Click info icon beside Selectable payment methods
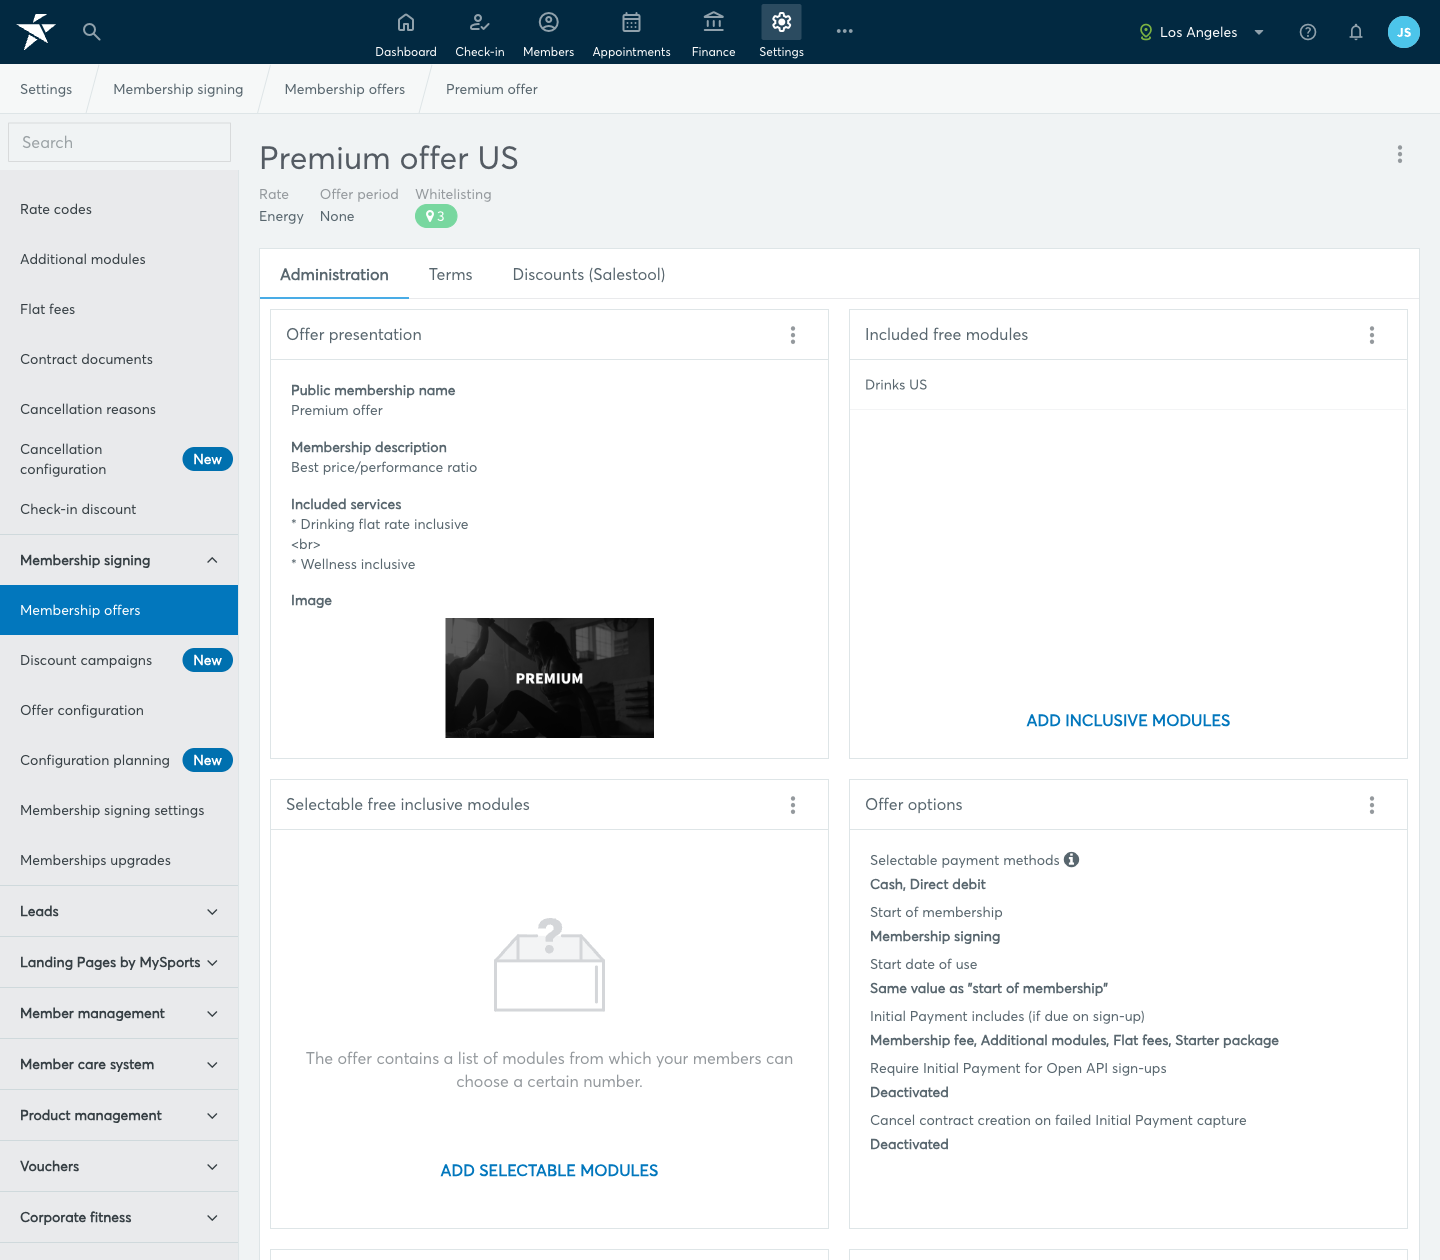 (x=1072, y=860)
